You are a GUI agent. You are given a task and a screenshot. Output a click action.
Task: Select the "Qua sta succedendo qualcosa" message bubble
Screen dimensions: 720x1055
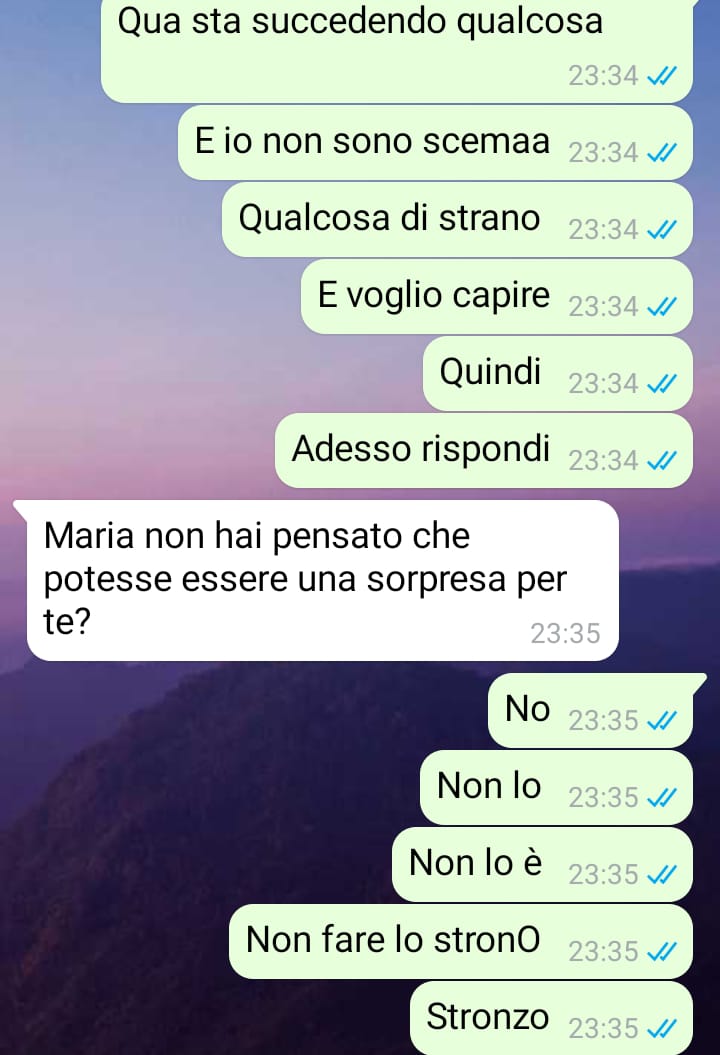click(x=397, y=48)
